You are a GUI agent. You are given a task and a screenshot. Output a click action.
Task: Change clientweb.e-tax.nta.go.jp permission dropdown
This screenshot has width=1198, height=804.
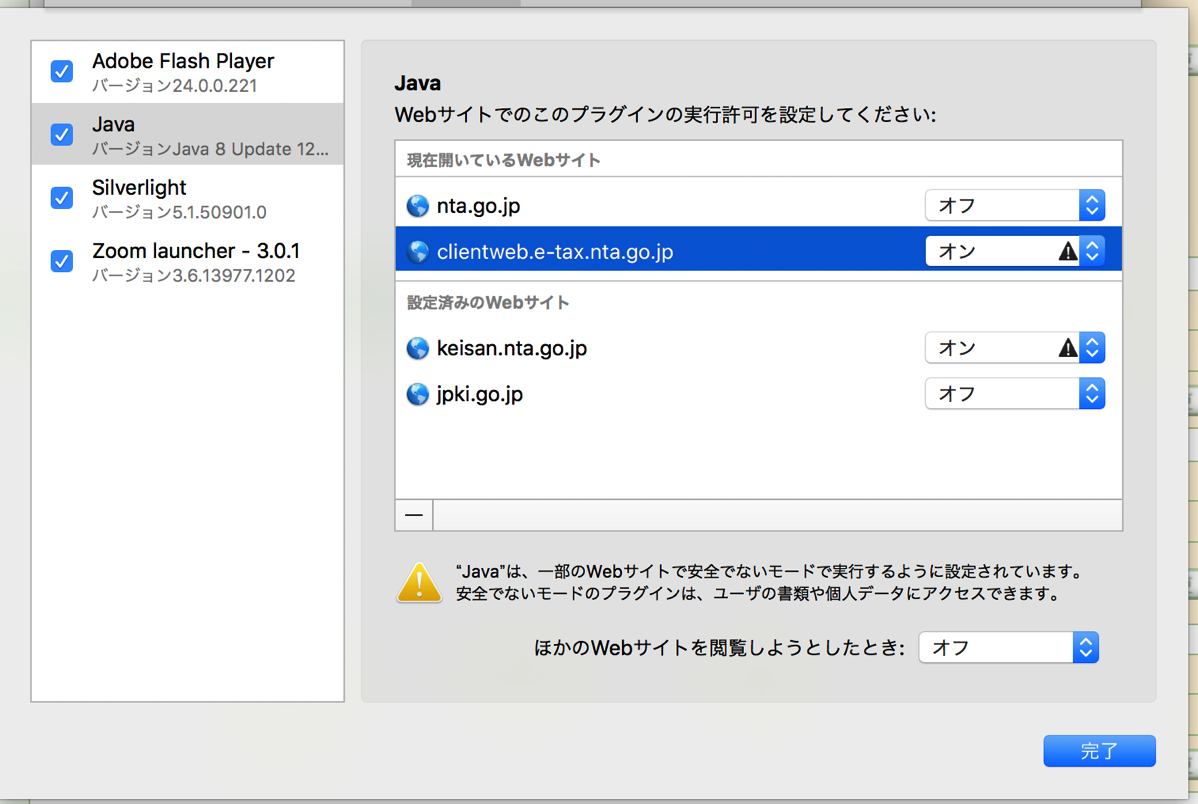(x=1015, y=251)
